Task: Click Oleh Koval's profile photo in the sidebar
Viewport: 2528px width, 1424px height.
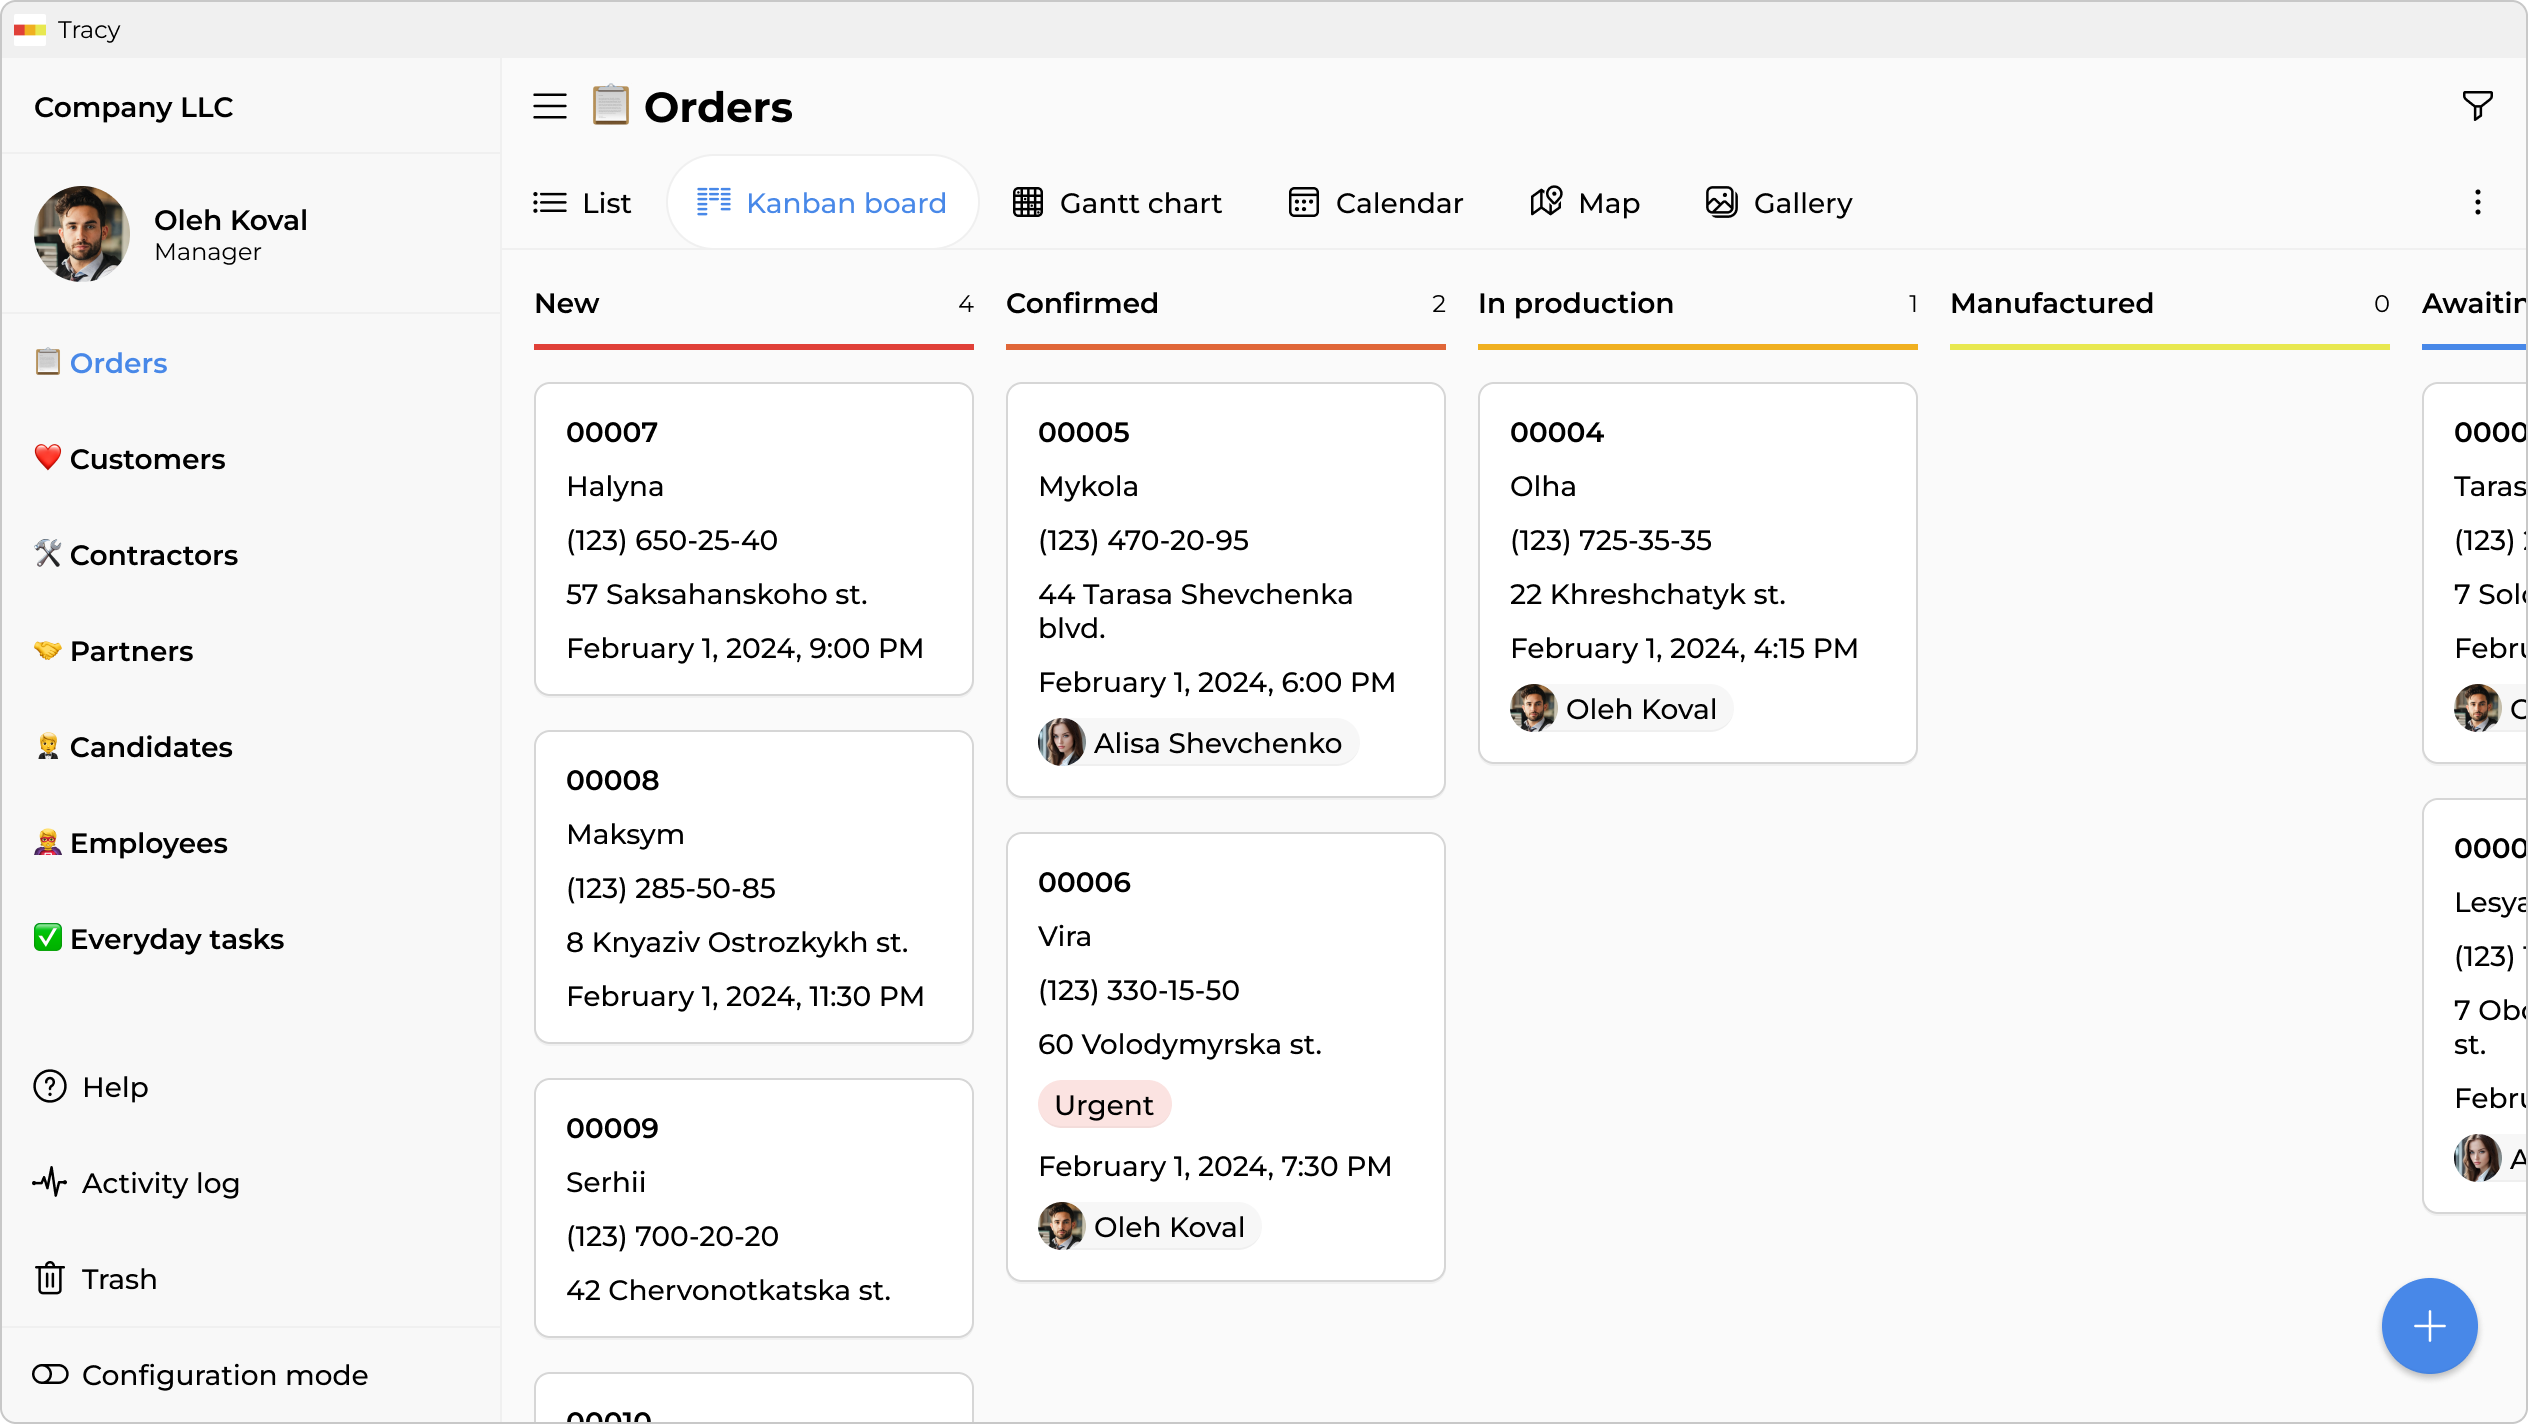Action: click(x=82, y=234)
